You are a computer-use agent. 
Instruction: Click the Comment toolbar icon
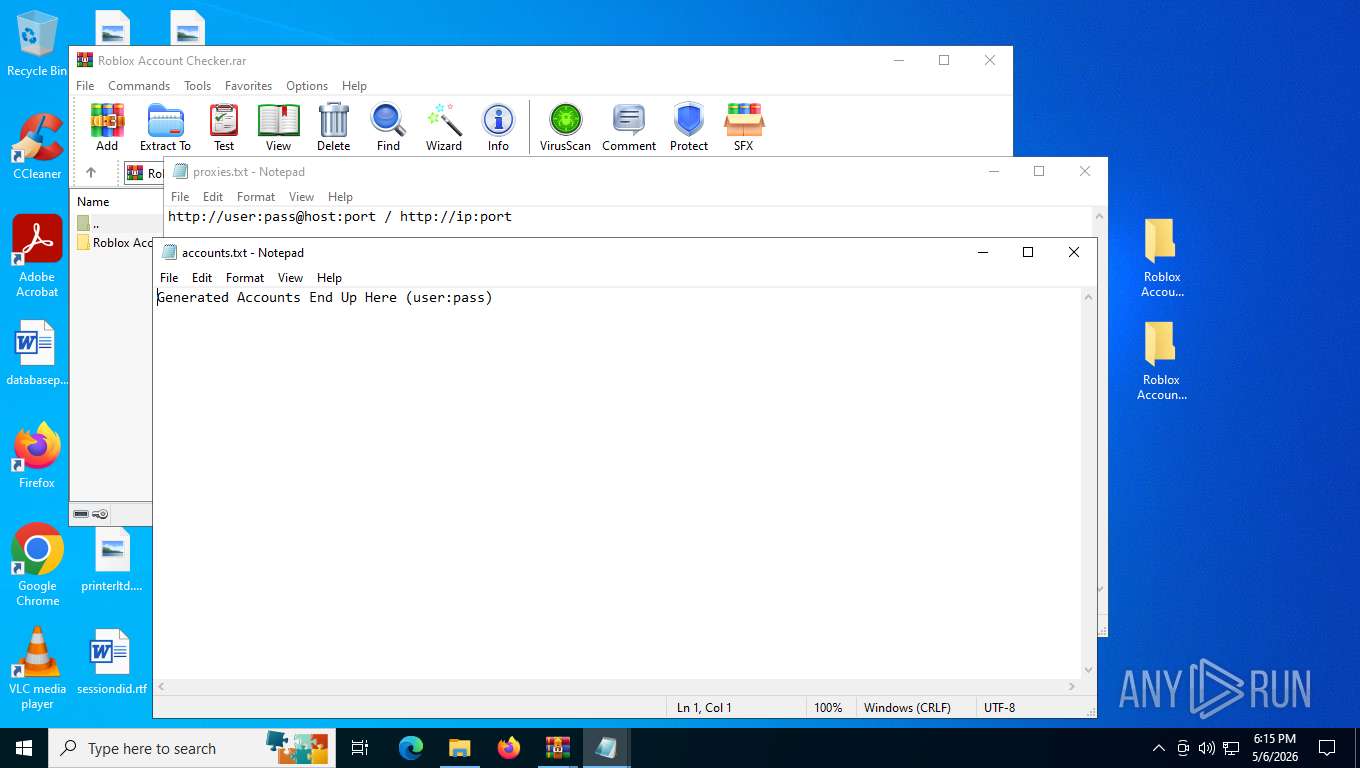[629, 127]
